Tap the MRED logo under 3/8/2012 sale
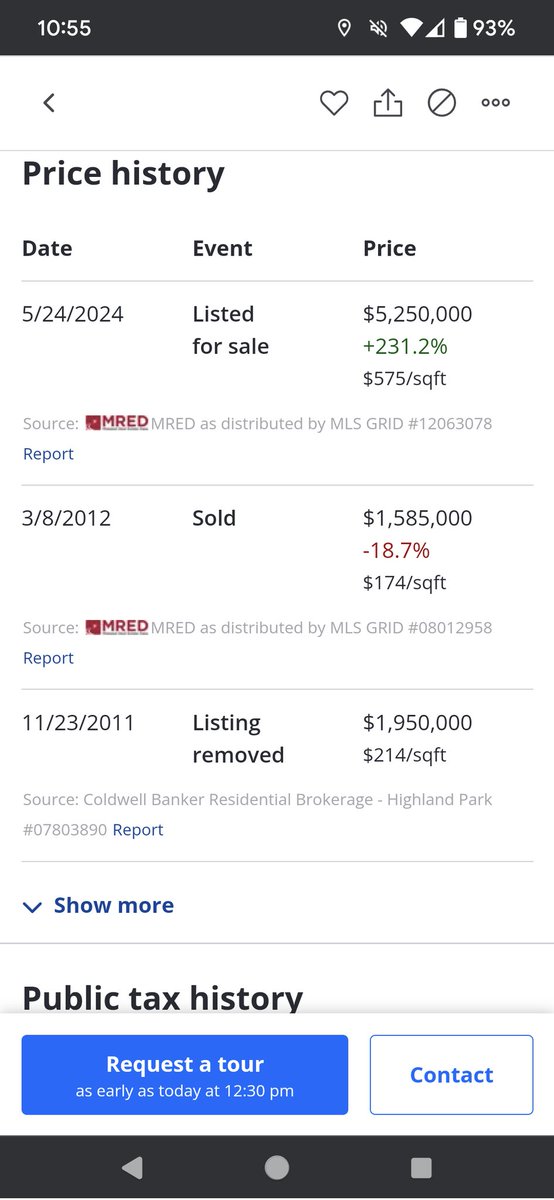This screenshot has width=554, height=1200. [117, 627]
